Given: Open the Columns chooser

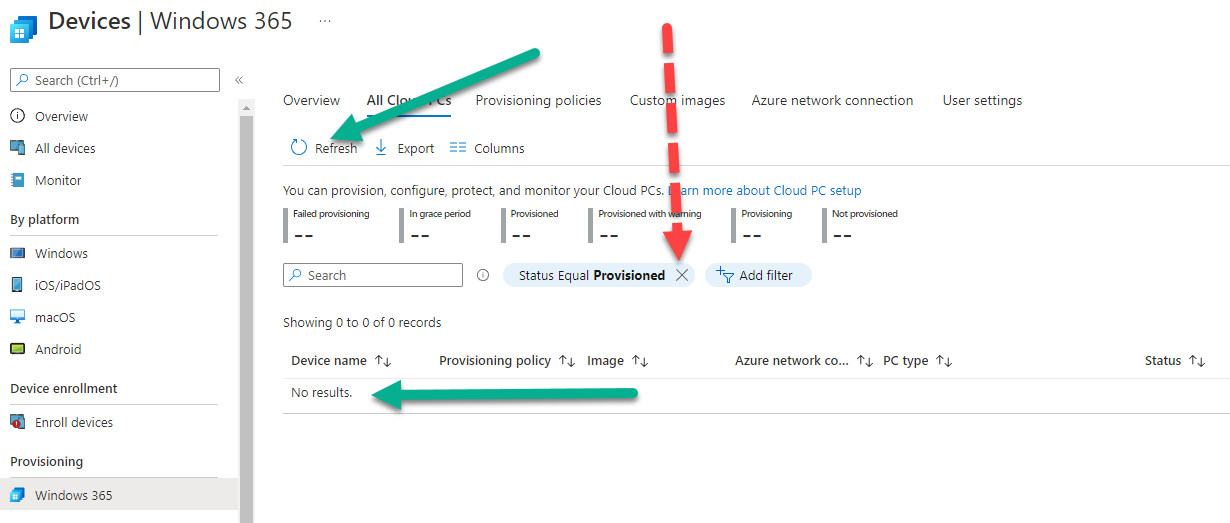Looking at the screenshot, I should click(487, 148).
